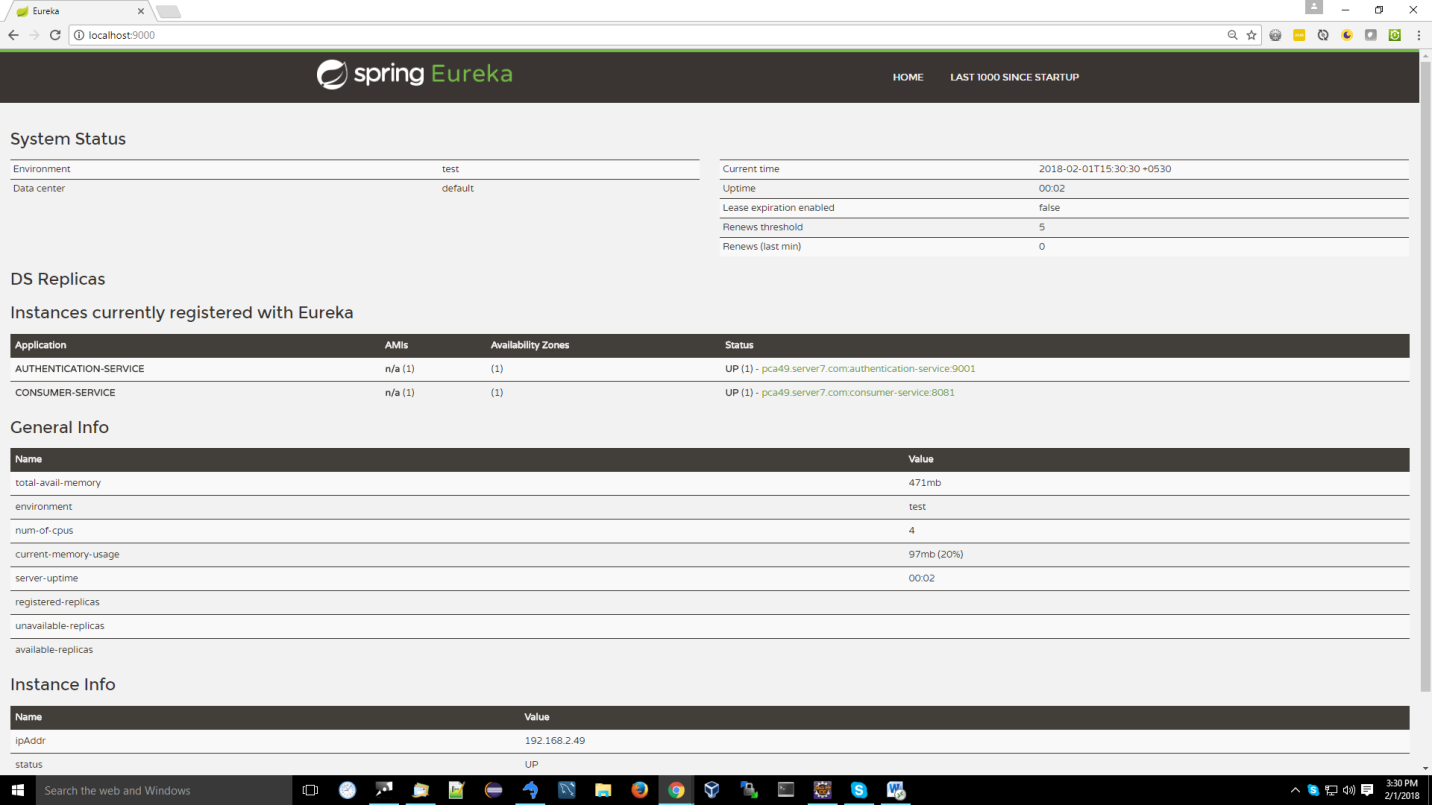Bookmark this page with star icon

pos(1251,35)
